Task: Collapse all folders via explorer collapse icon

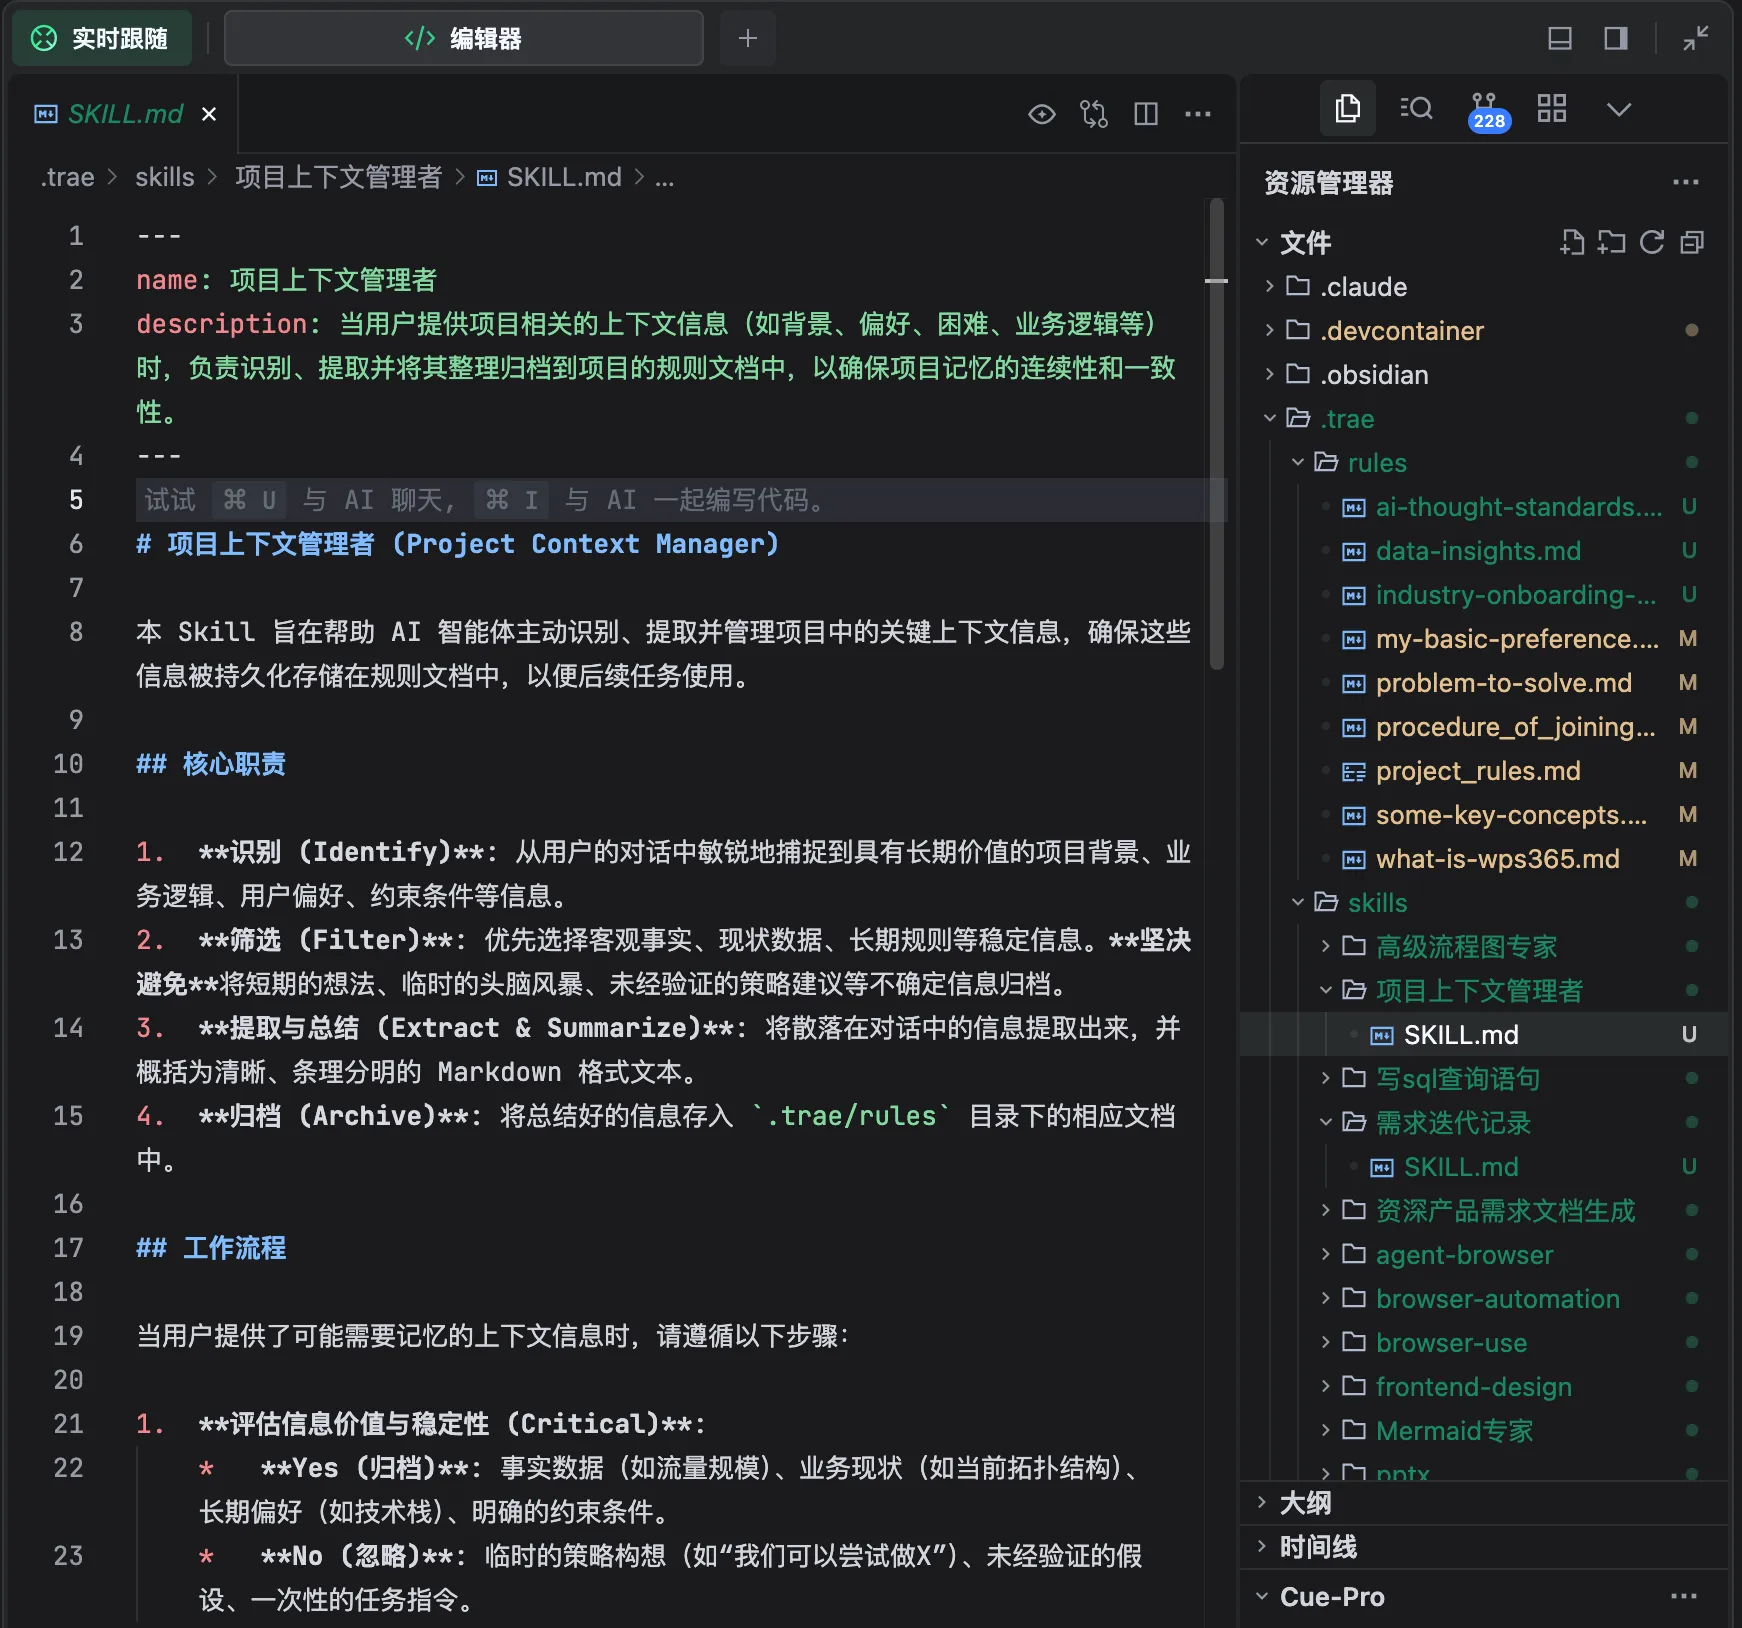Action: pos(1691,242)
